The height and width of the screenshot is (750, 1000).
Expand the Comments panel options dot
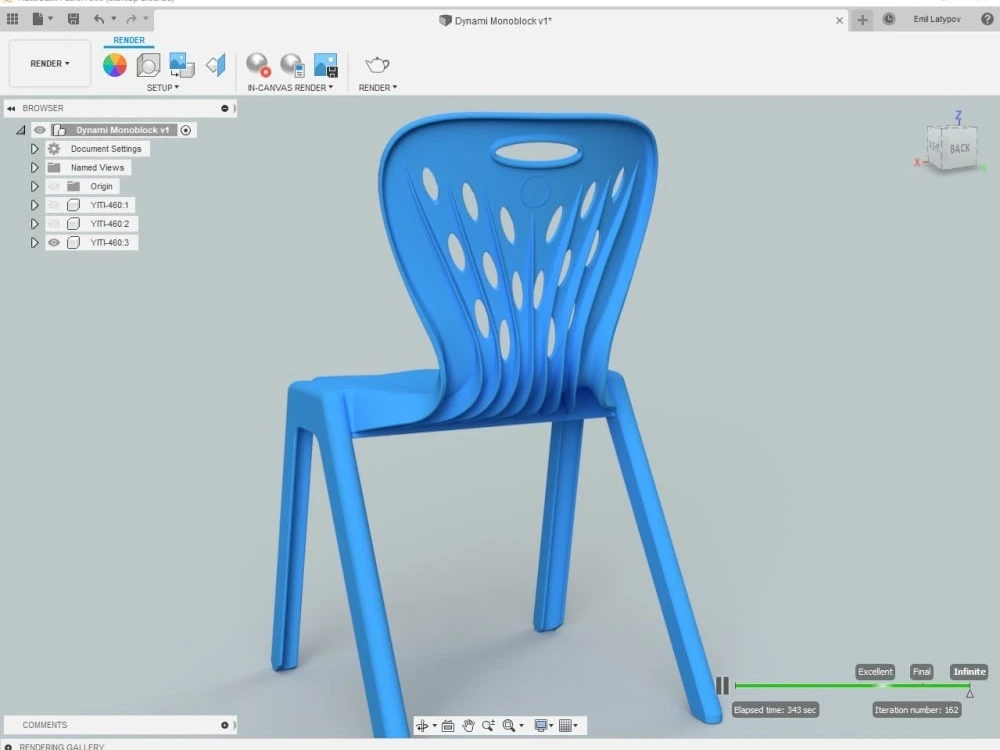point(224,725)
